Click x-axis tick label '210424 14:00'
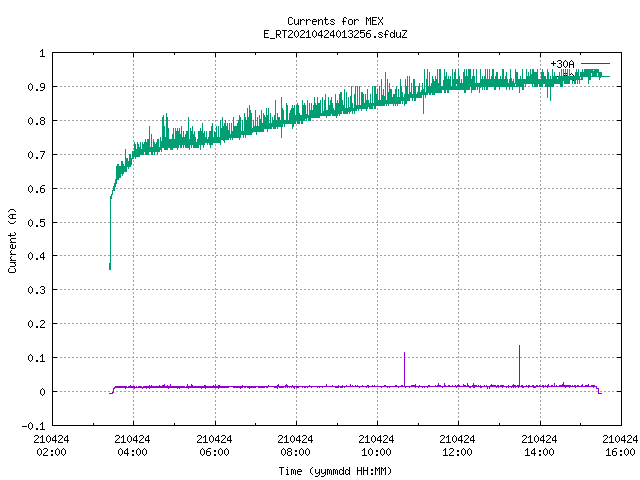Image resolution: width=640 pixels, height=480 pixels. point(539,446)
